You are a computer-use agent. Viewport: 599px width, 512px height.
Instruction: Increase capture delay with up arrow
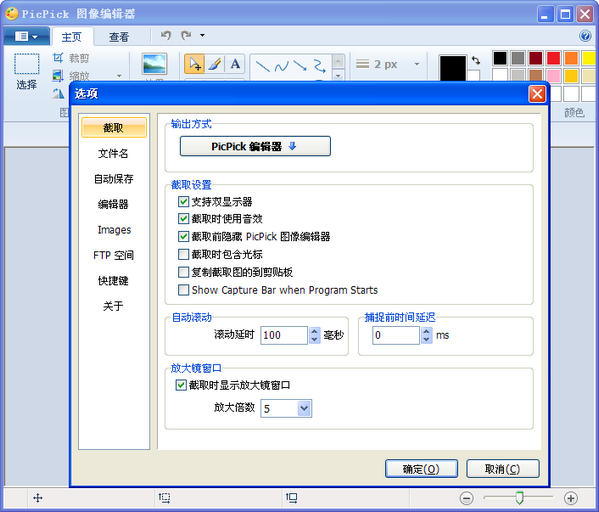pos(426,331)
